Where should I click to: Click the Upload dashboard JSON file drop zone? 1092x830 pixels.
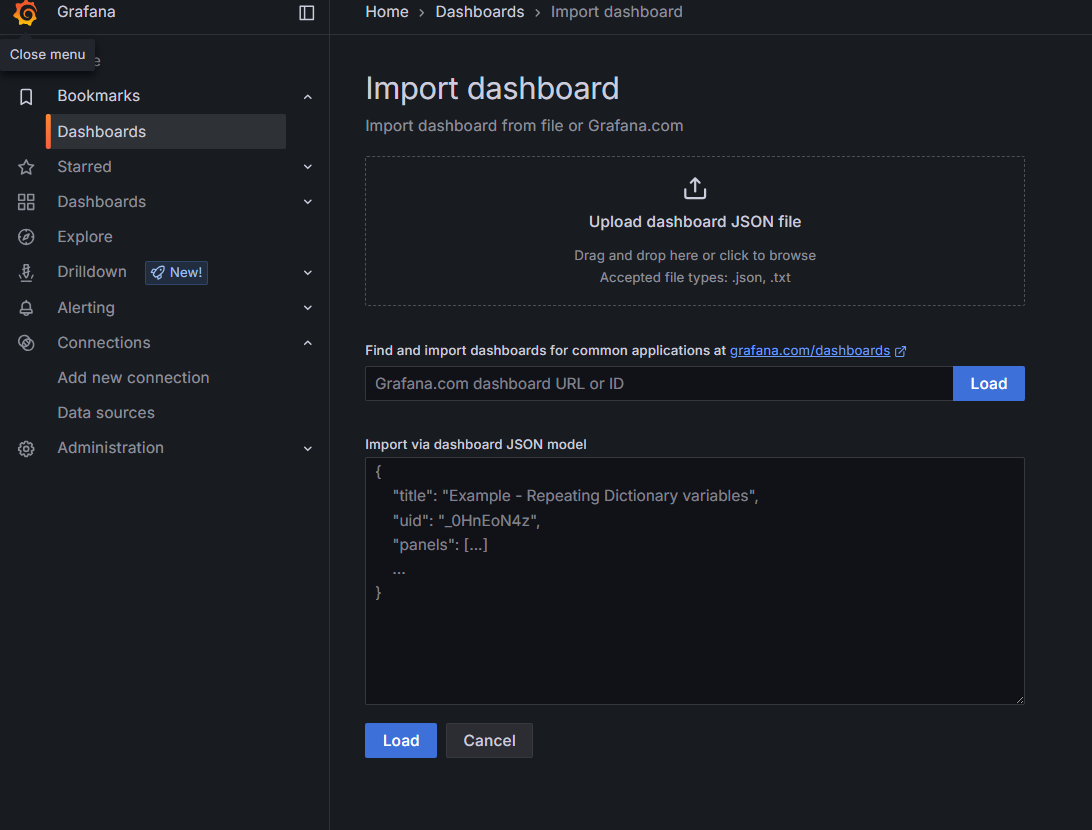[694, 231]
